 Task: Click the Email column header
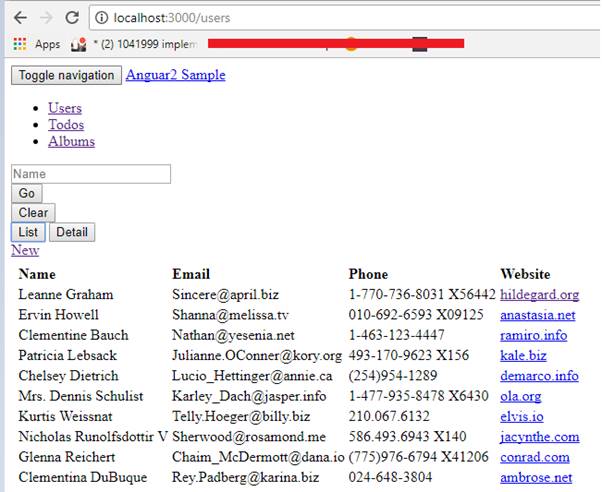(x=191, y=274)
